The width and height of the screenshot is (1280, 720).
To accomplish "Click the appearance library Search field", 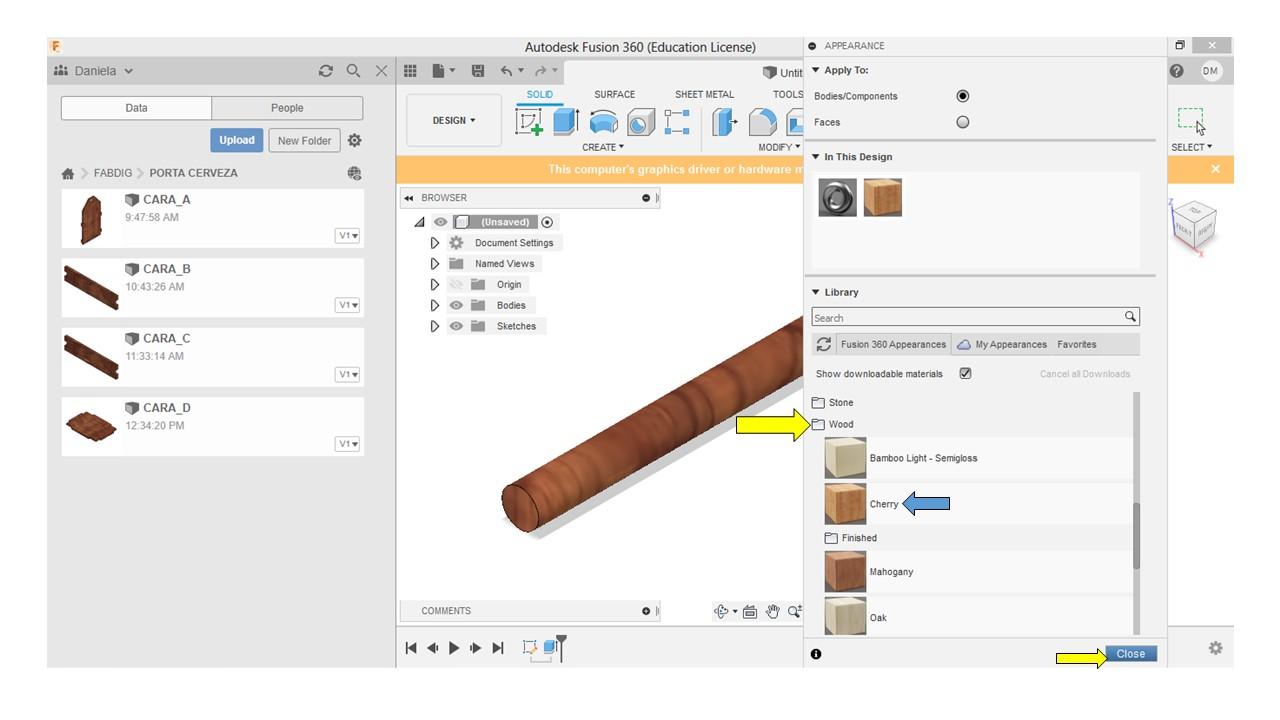I will (975, 317).
